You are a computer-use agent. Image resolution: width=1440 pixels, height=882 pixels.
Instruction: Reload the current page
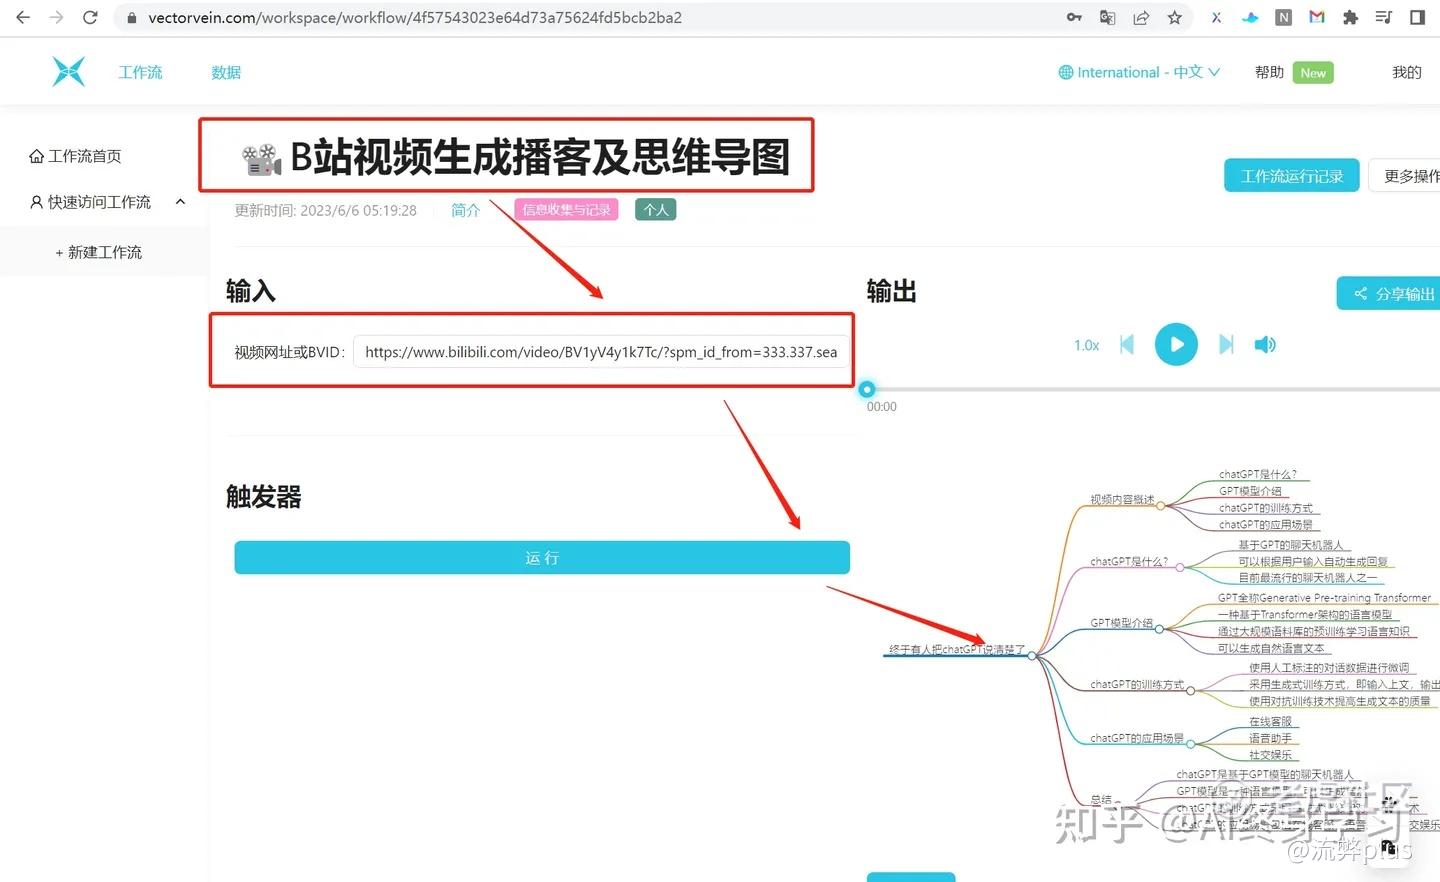pyautogui.click(x=90, y=17)
